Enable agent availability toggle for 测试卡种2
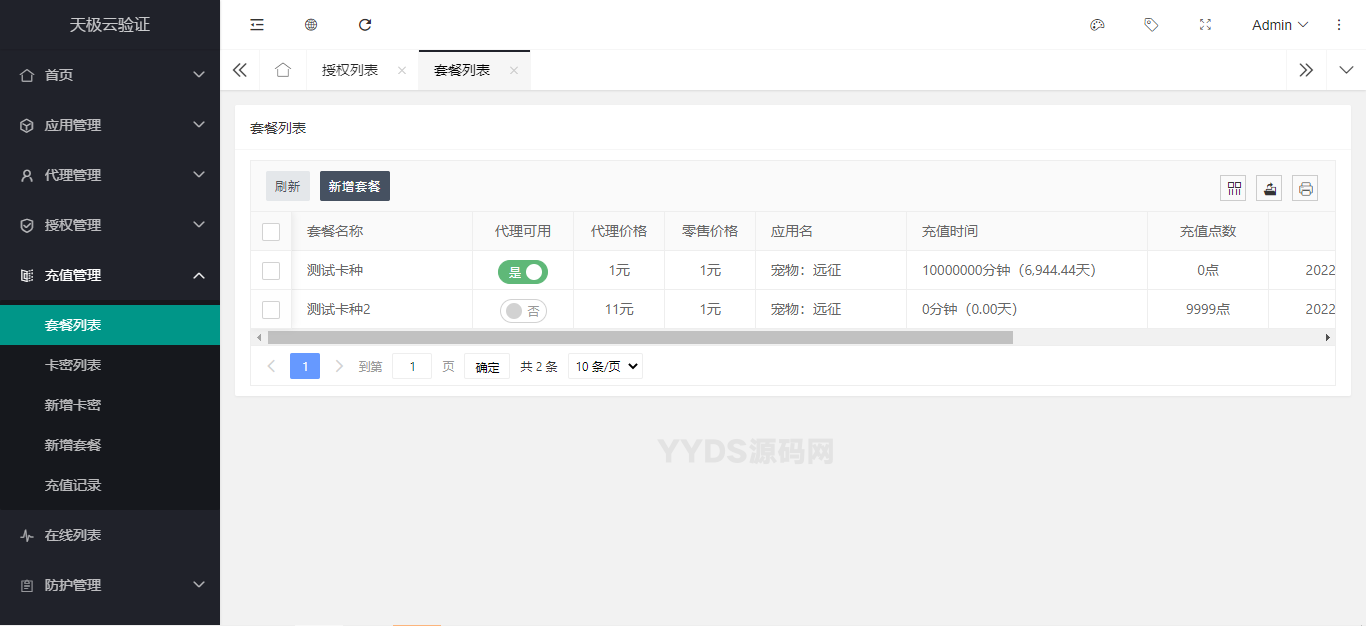Image resolution: width=1366 pixels, height=626 pixels. pos(523,311)
